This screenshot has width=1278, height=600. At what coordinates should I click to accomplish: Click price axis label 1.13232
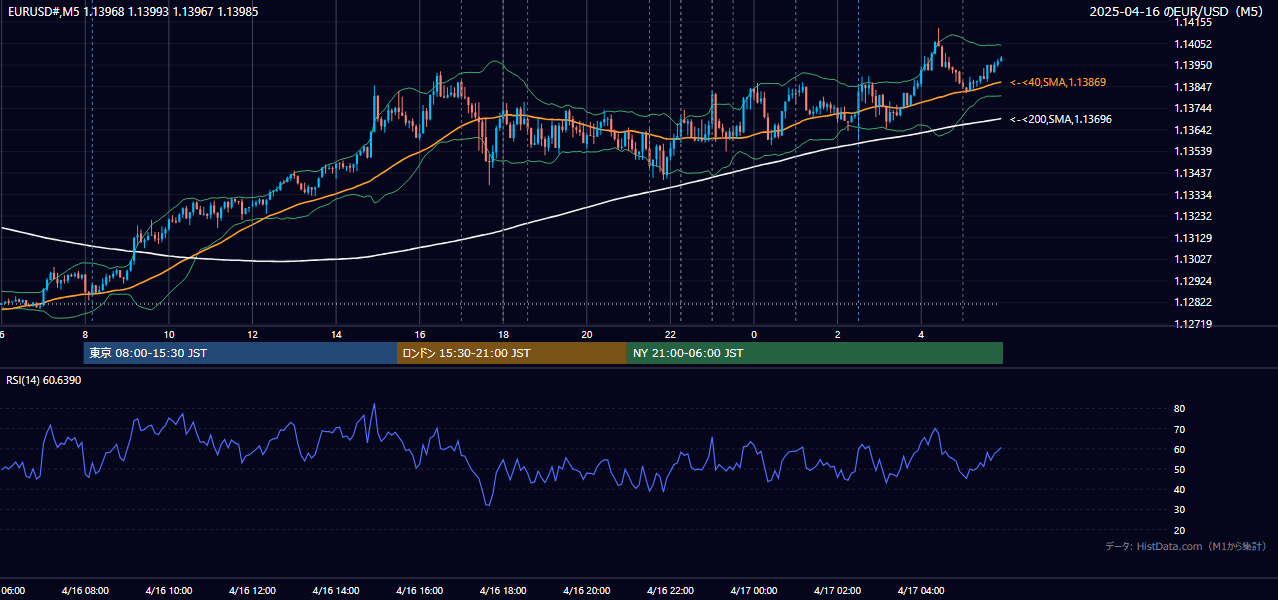click(1194, 216)
